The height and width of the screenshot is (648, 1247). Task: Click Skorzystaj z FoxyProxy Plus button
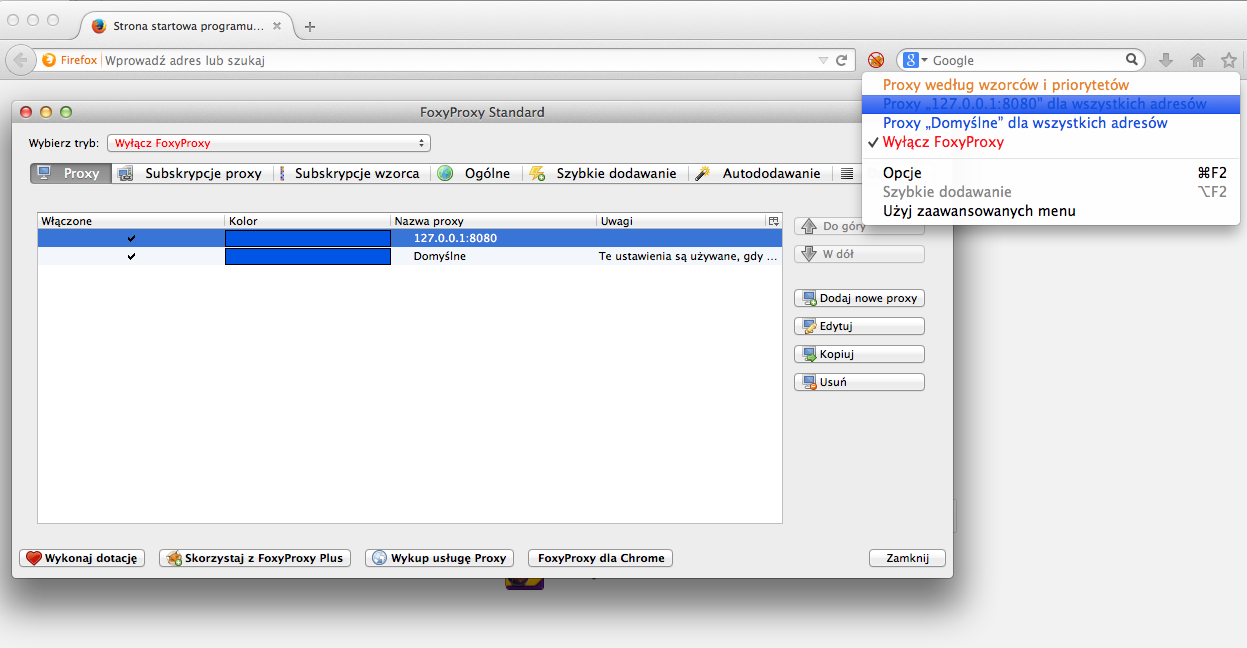point(255,558)
